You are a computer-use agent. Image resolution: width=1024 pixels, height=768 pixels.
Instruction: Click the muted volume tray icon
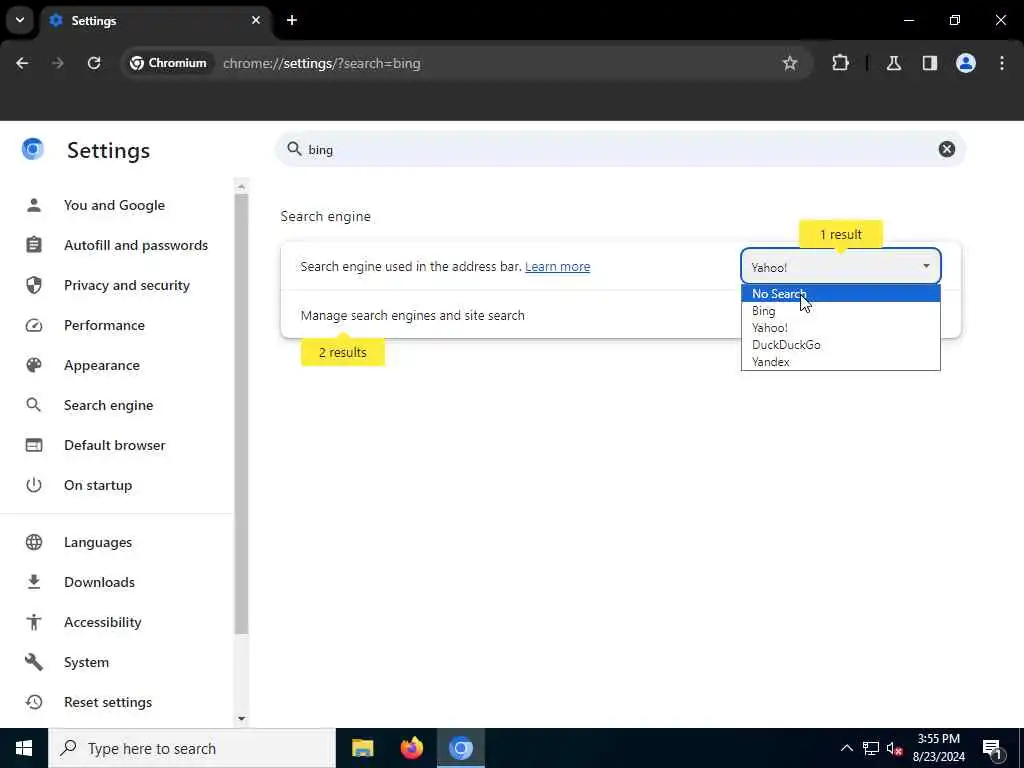(895, 748)
